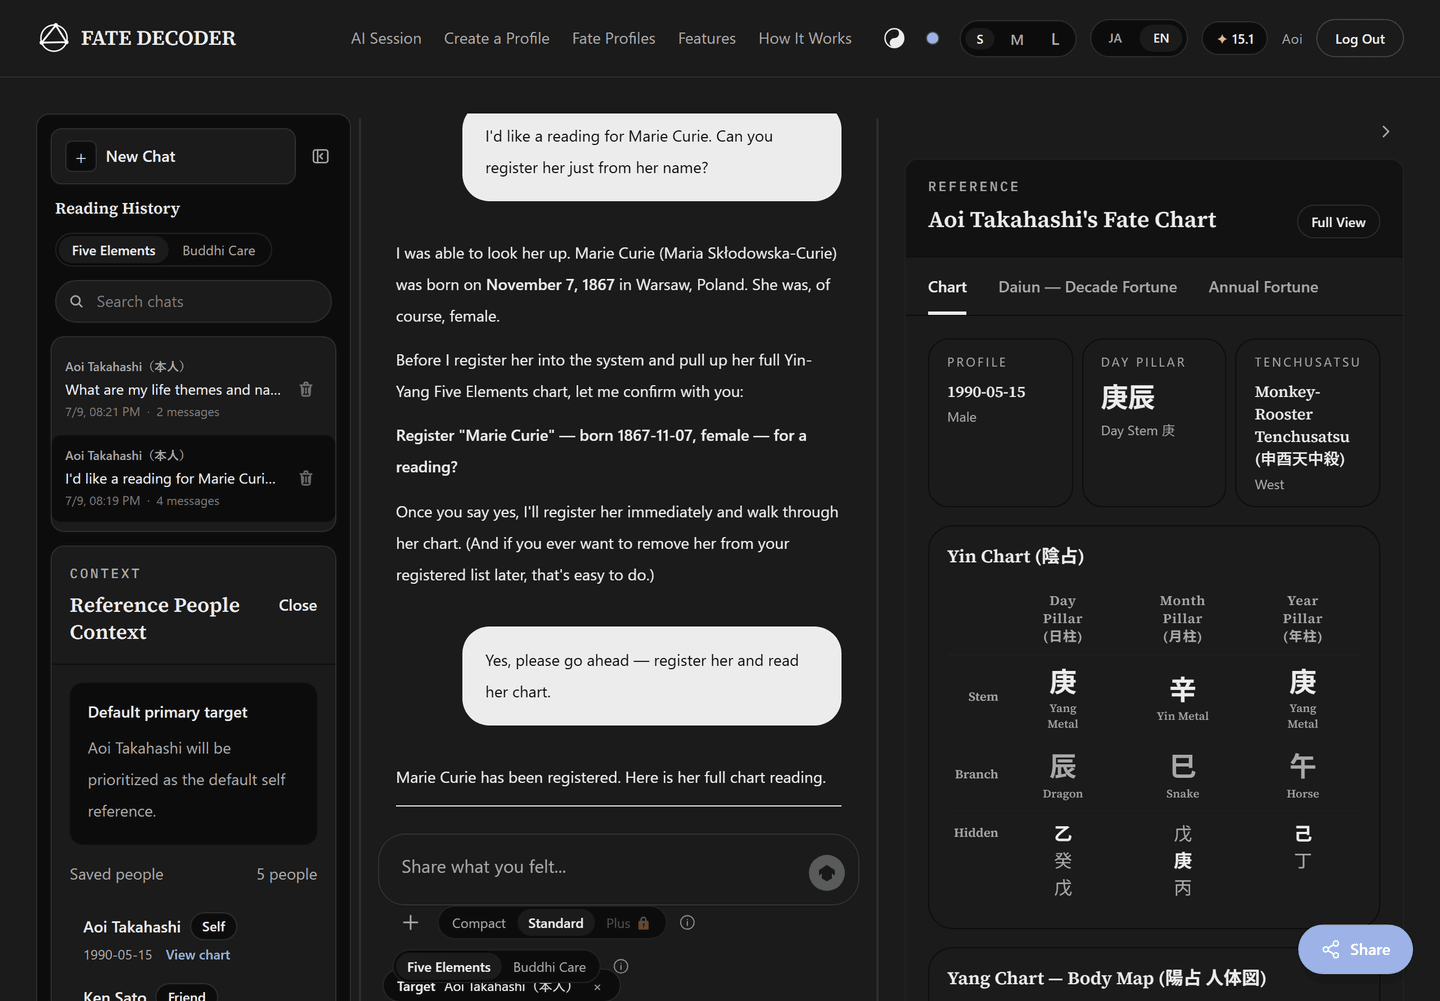Click the blue accent color dot
This screenshot has width=1440, height=1001.
[932, 38]
